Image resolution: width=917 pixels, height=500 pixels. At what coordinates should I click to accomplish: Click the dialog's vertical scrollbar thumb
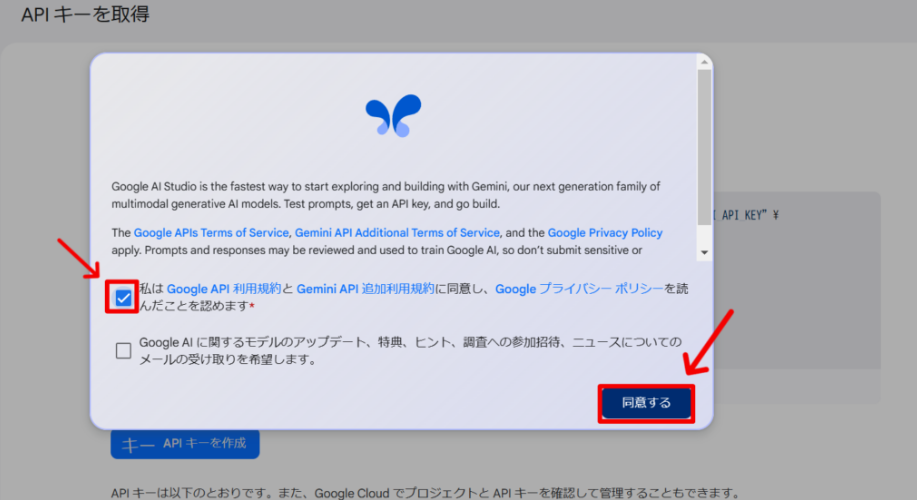704,147
